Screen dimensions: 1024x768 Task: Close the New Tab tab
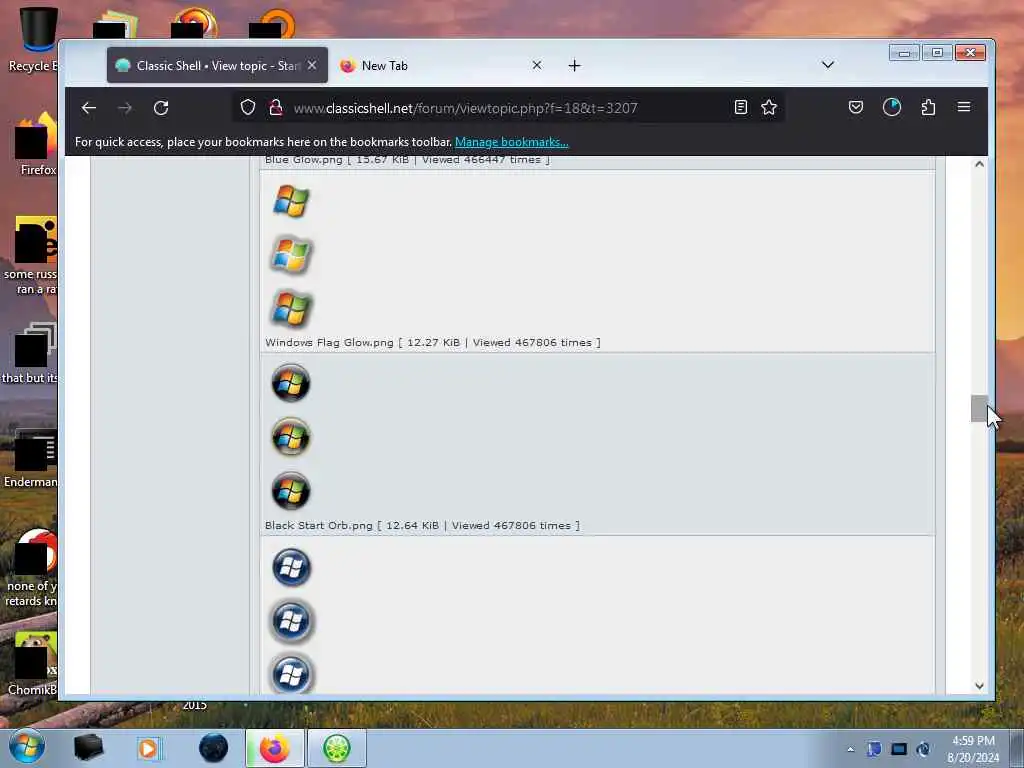(x=537, y=65)
